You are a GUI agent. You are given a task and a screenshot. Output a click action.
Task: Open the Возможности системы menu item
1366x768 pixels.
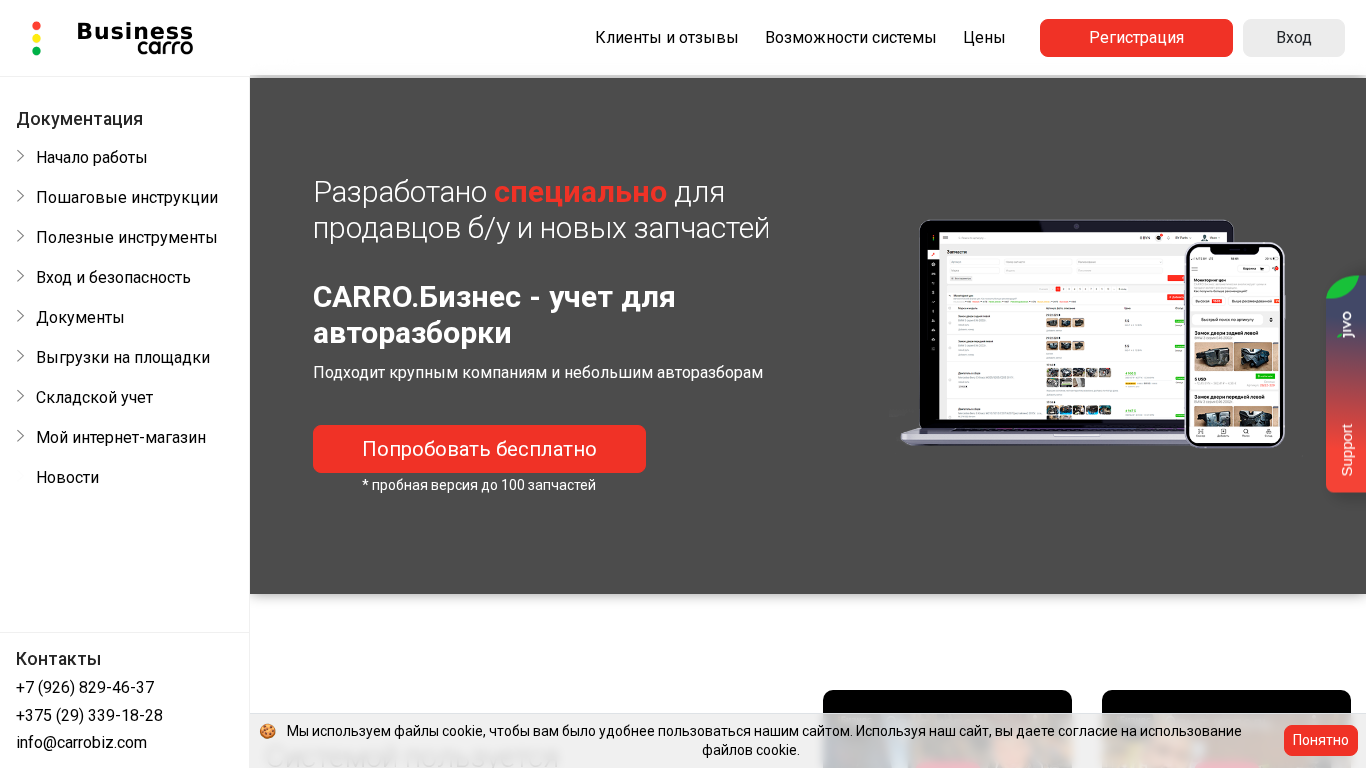pyautogui.click(x=851, y=38)
